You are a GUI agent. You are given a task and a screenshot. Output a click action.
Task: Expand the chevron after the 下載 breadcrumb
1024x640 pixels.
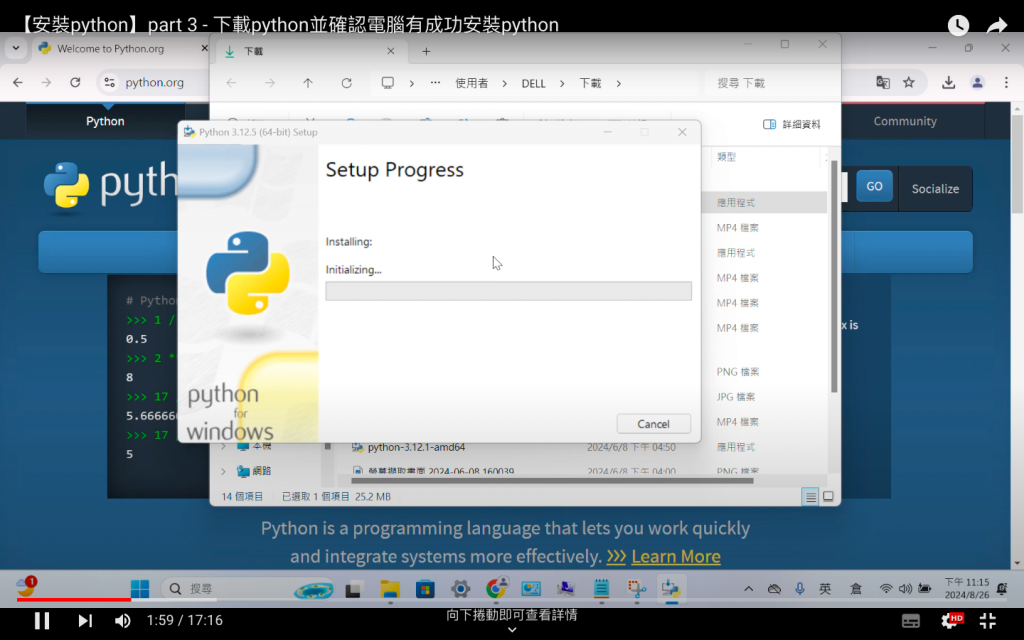[618, 83]
